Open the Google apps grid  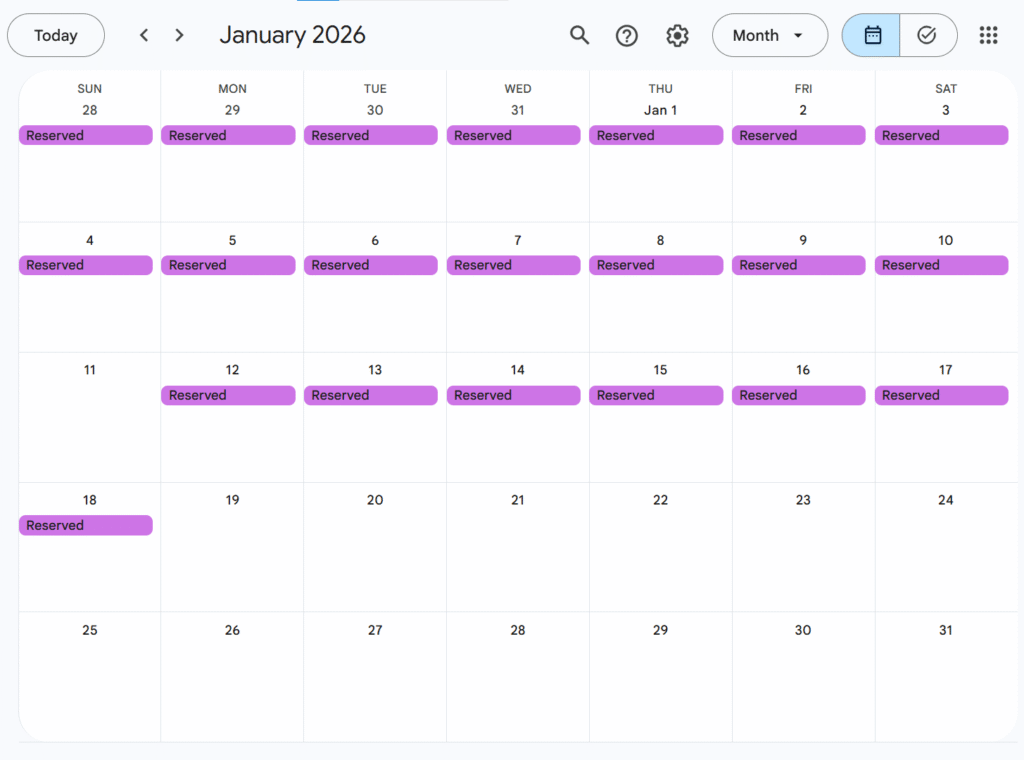tap(988, 35)
